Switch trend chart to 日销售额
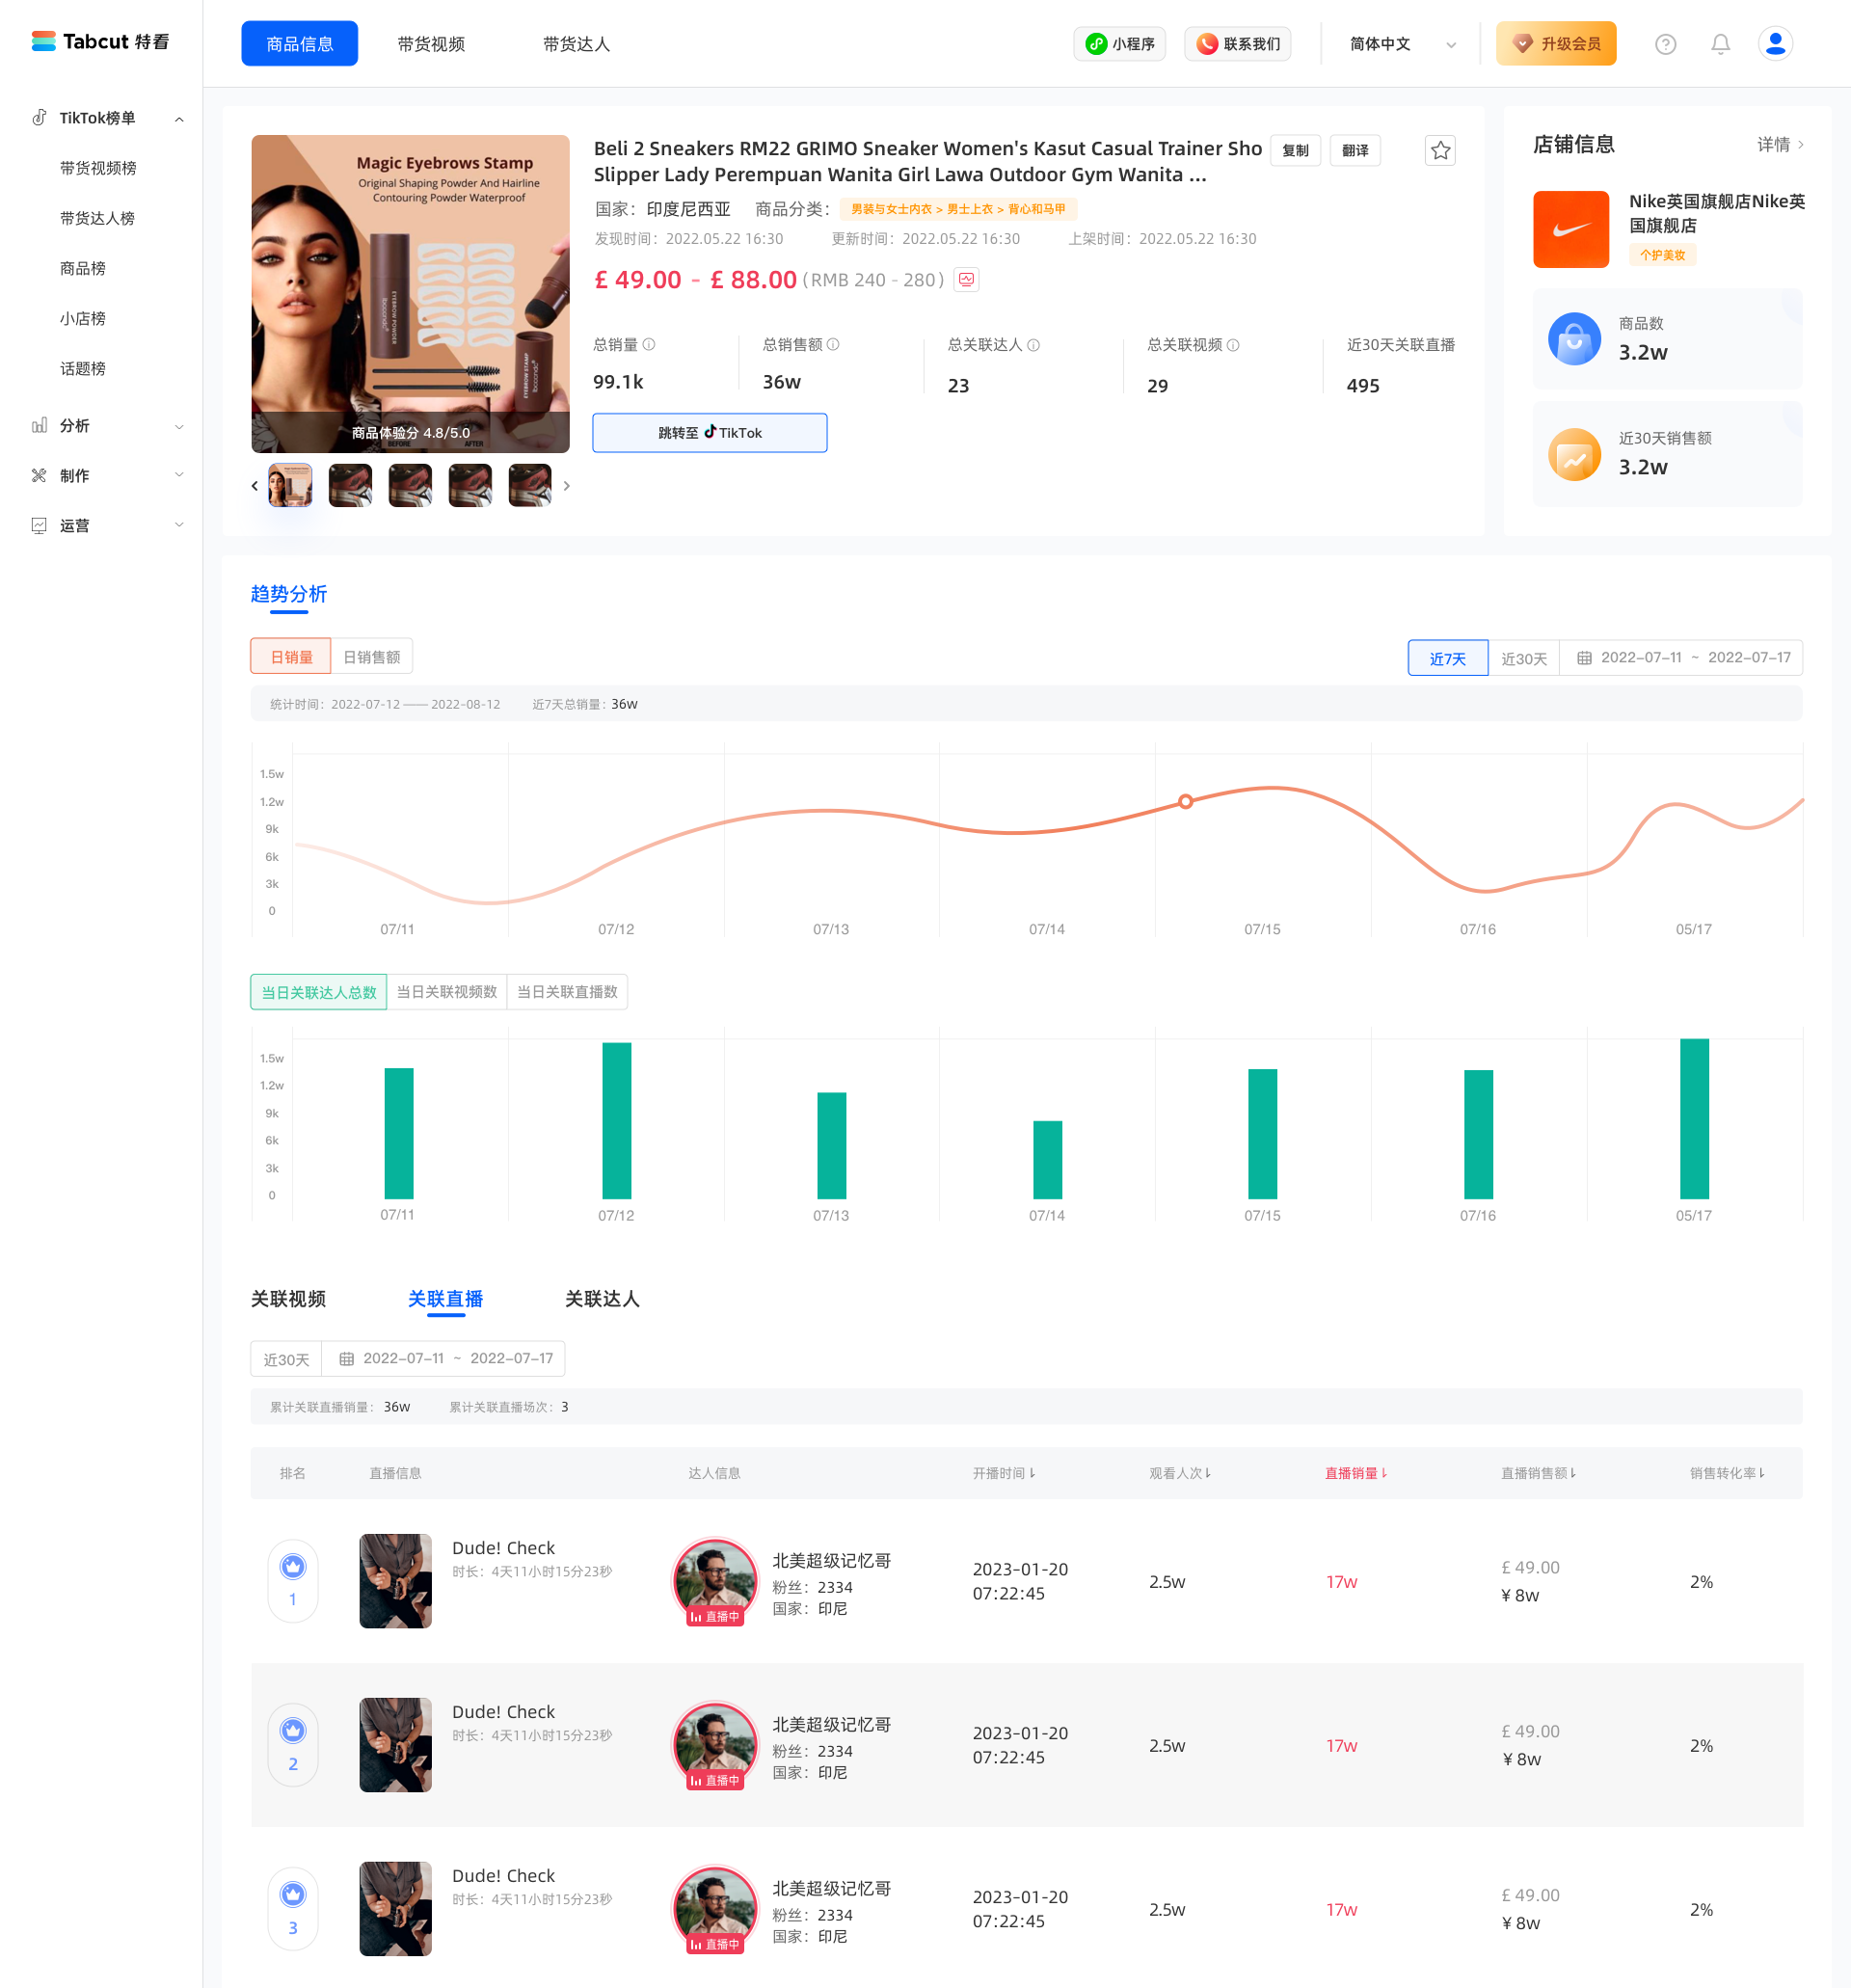 (x=371, y=657)
